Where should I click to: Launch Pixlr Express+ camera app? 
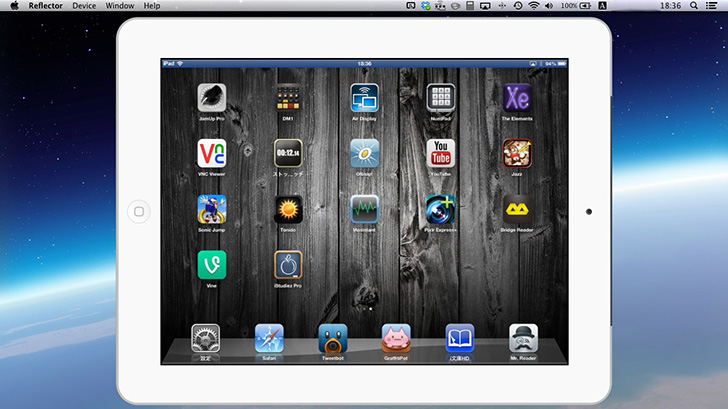(x=441, y=209)
